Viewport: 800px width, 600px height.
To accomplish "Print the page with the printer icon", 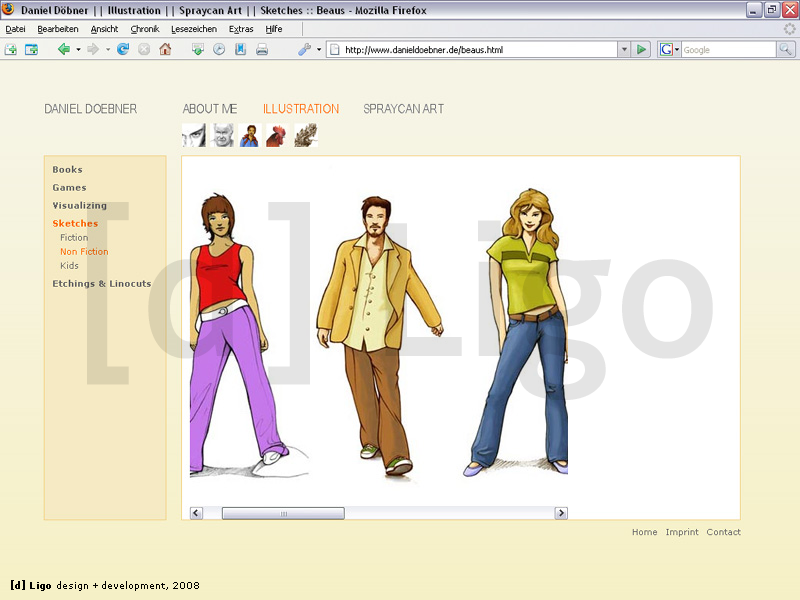I will coord(262,49).
